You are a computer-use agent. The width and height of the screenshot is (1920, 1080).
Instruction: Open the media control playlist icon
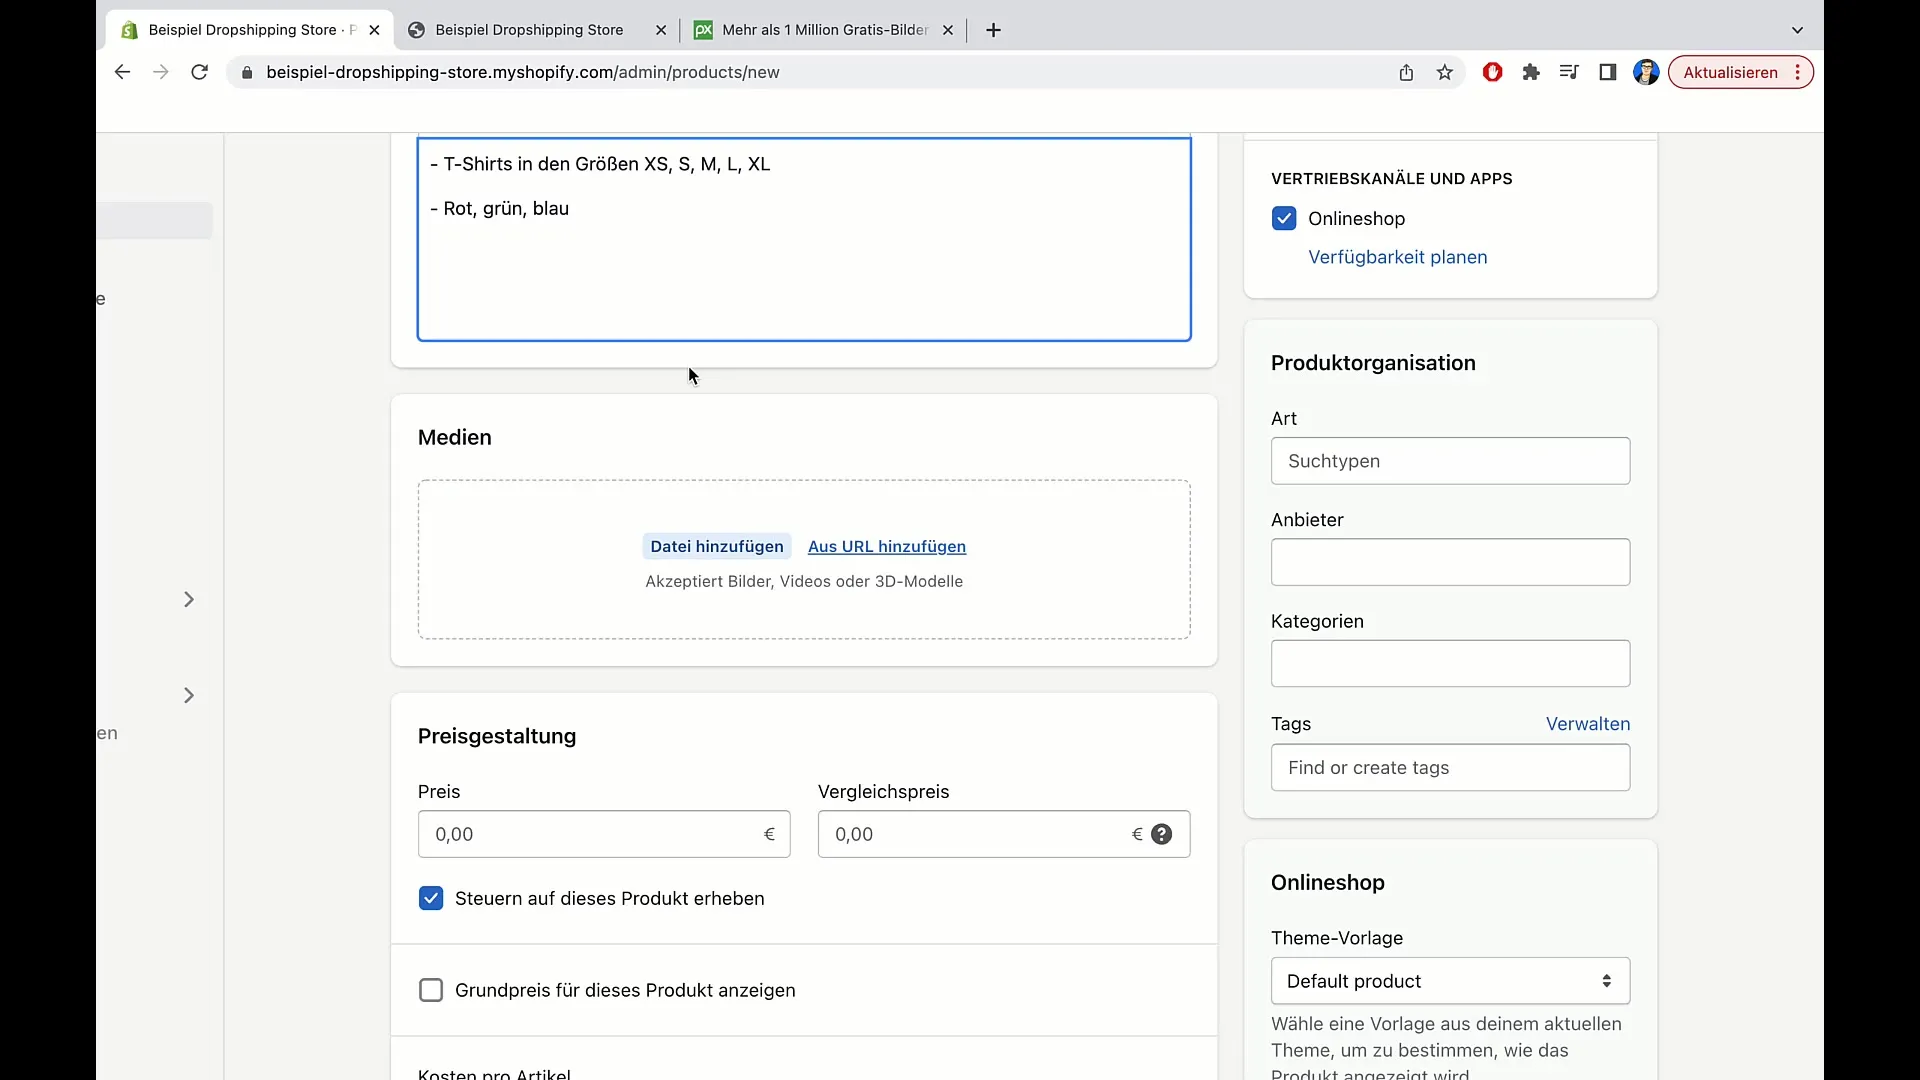(1569, 72)
